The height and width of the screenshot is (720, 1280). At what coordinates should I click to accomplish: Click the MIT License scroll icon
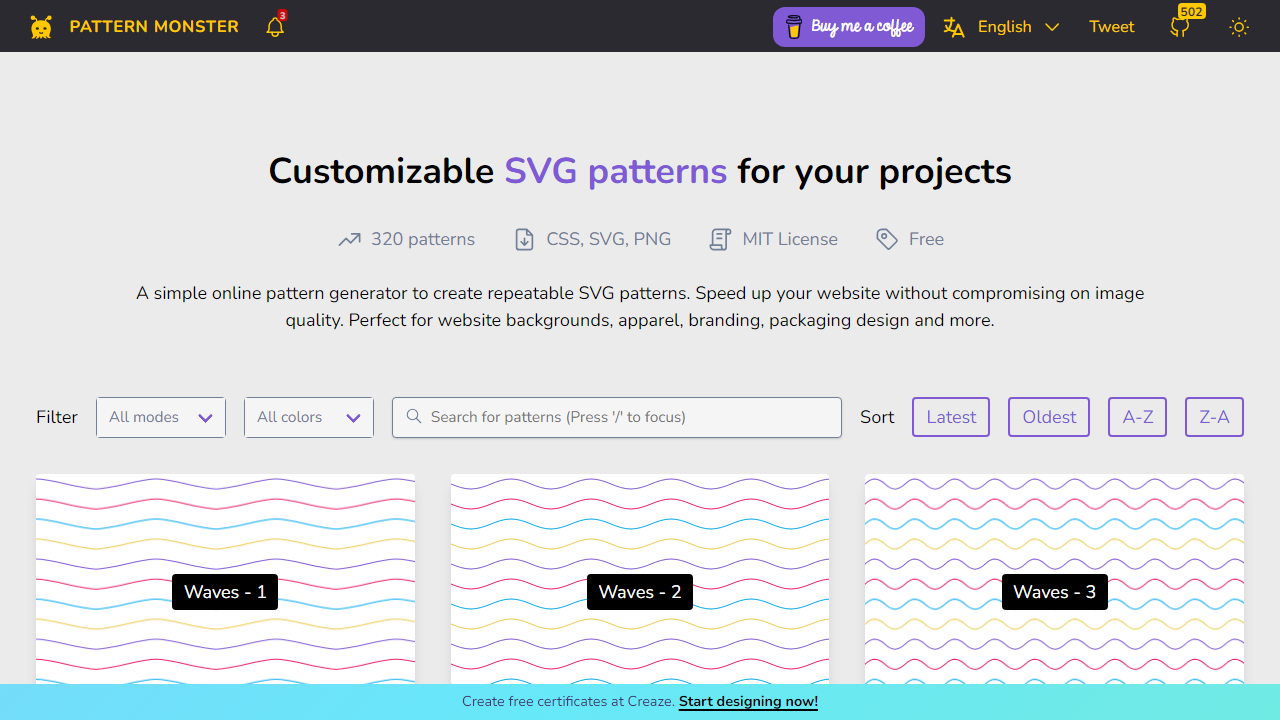click(x=720, y=239)
